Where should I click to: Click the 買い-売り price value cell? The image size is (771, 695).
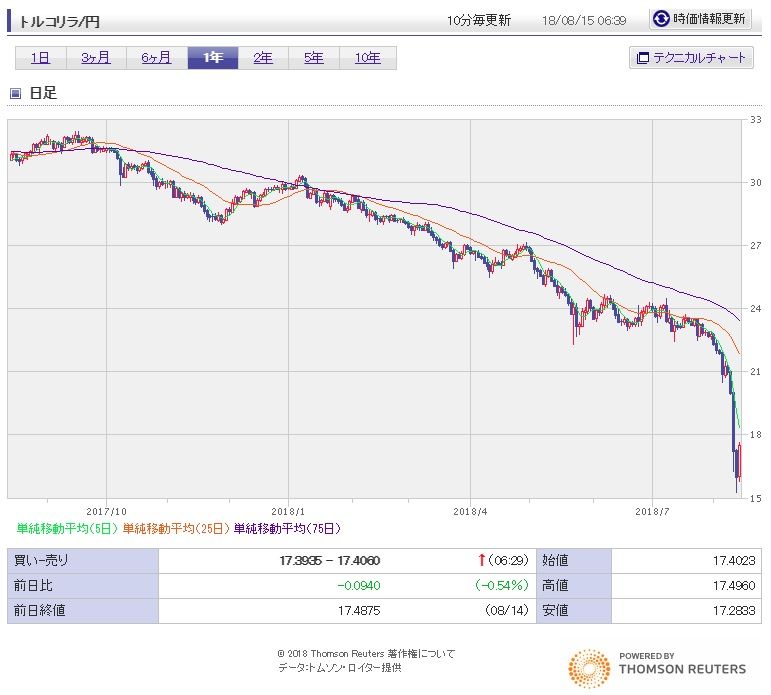click(x=330, y=561)
